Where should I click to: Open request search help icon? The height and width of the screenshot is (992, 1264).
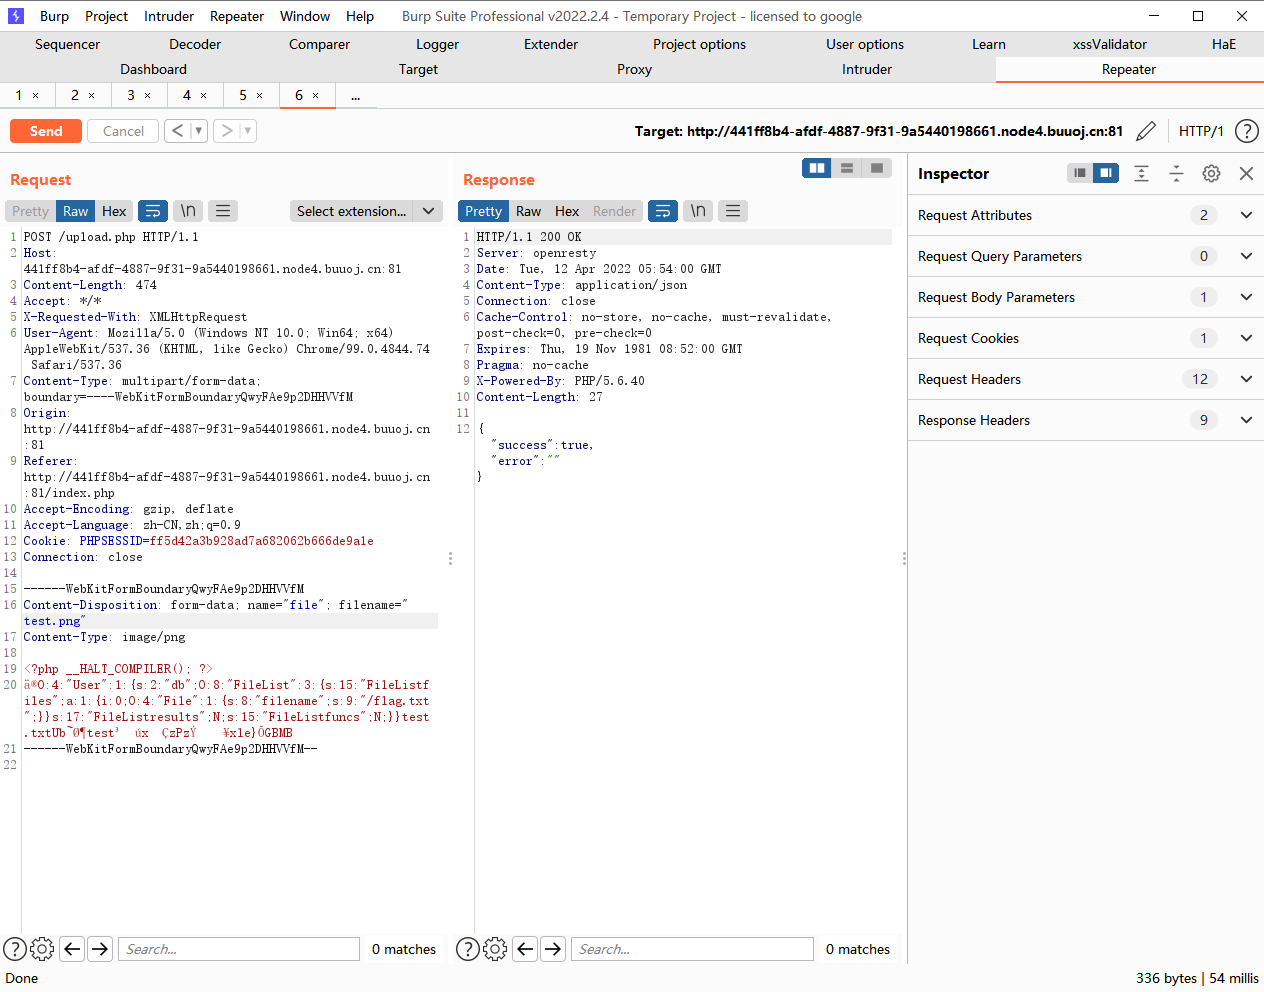click(15, 949)
